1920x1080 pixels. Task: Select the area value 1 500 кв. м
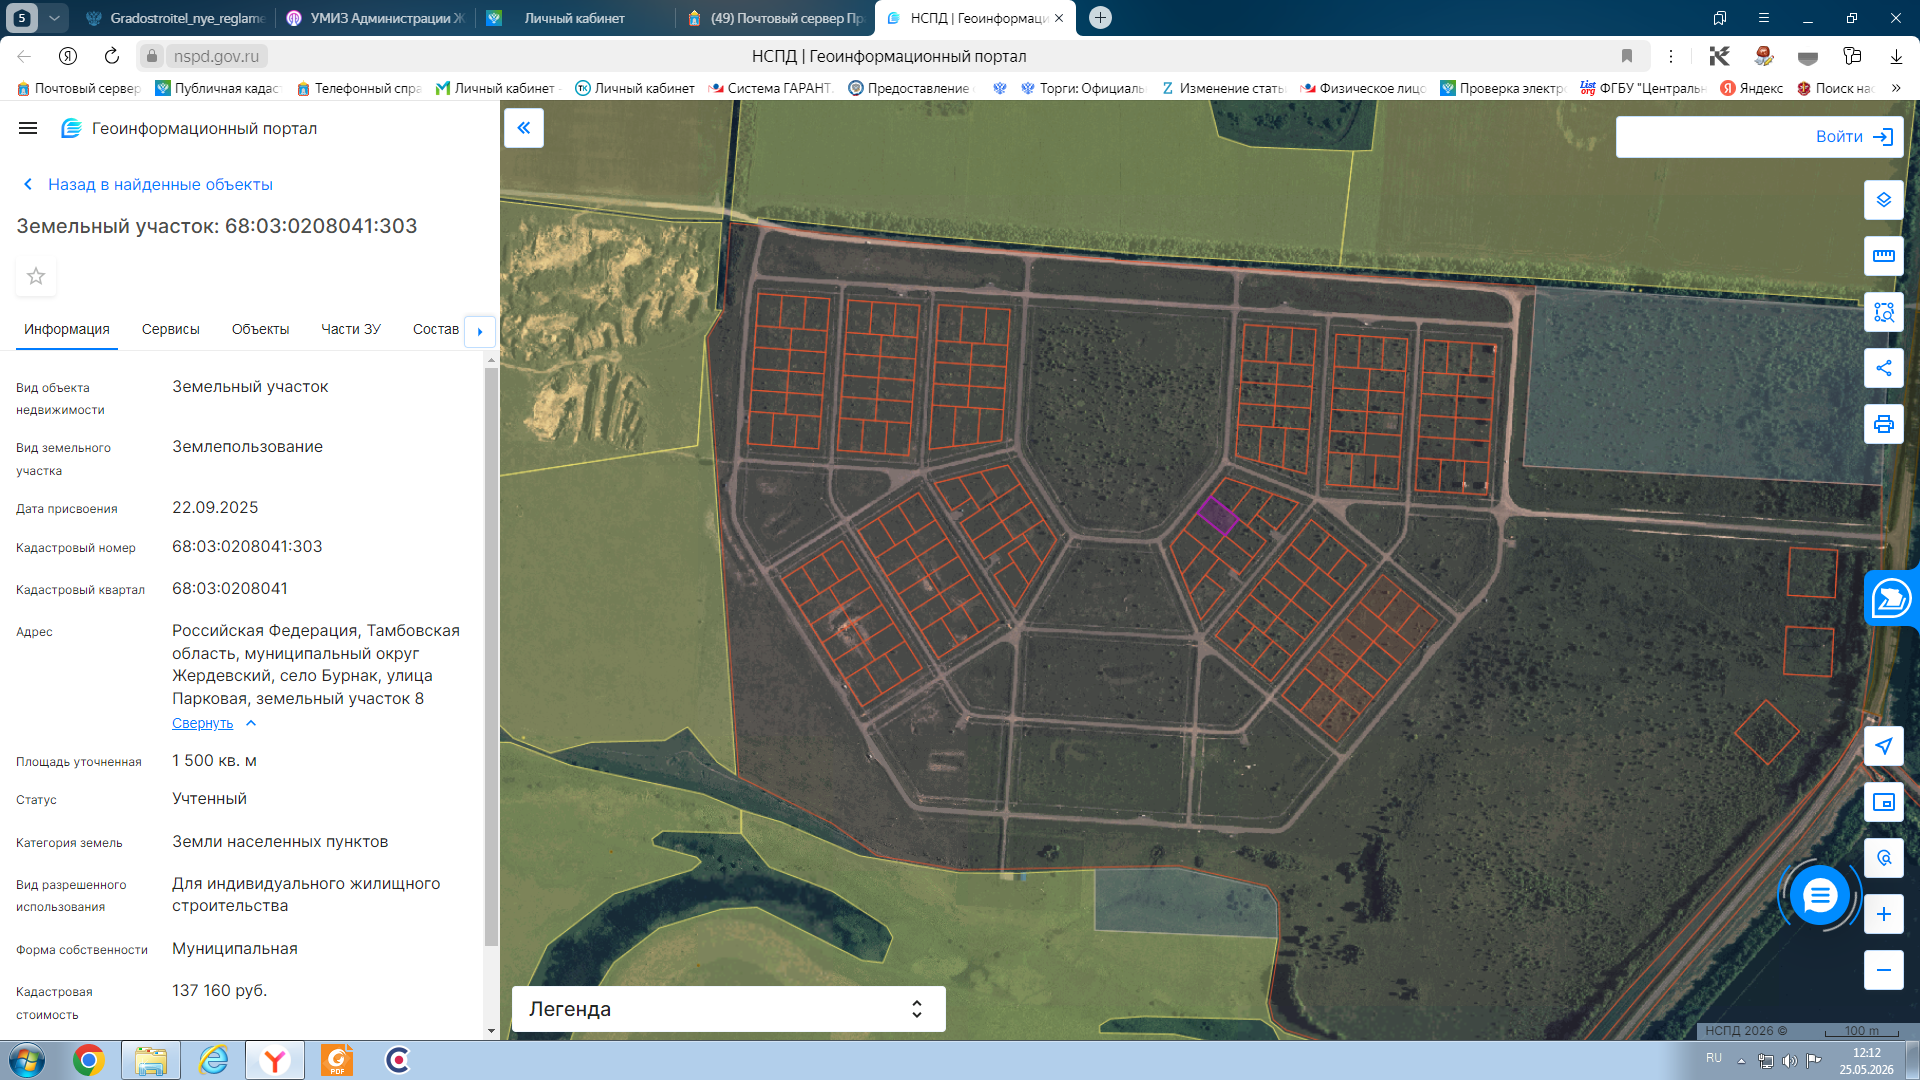tap(214, 760)
